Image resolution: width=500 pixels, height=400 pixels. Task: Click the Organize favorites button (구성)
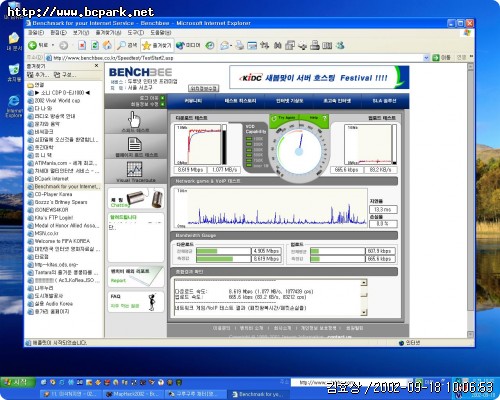point(65,75)
